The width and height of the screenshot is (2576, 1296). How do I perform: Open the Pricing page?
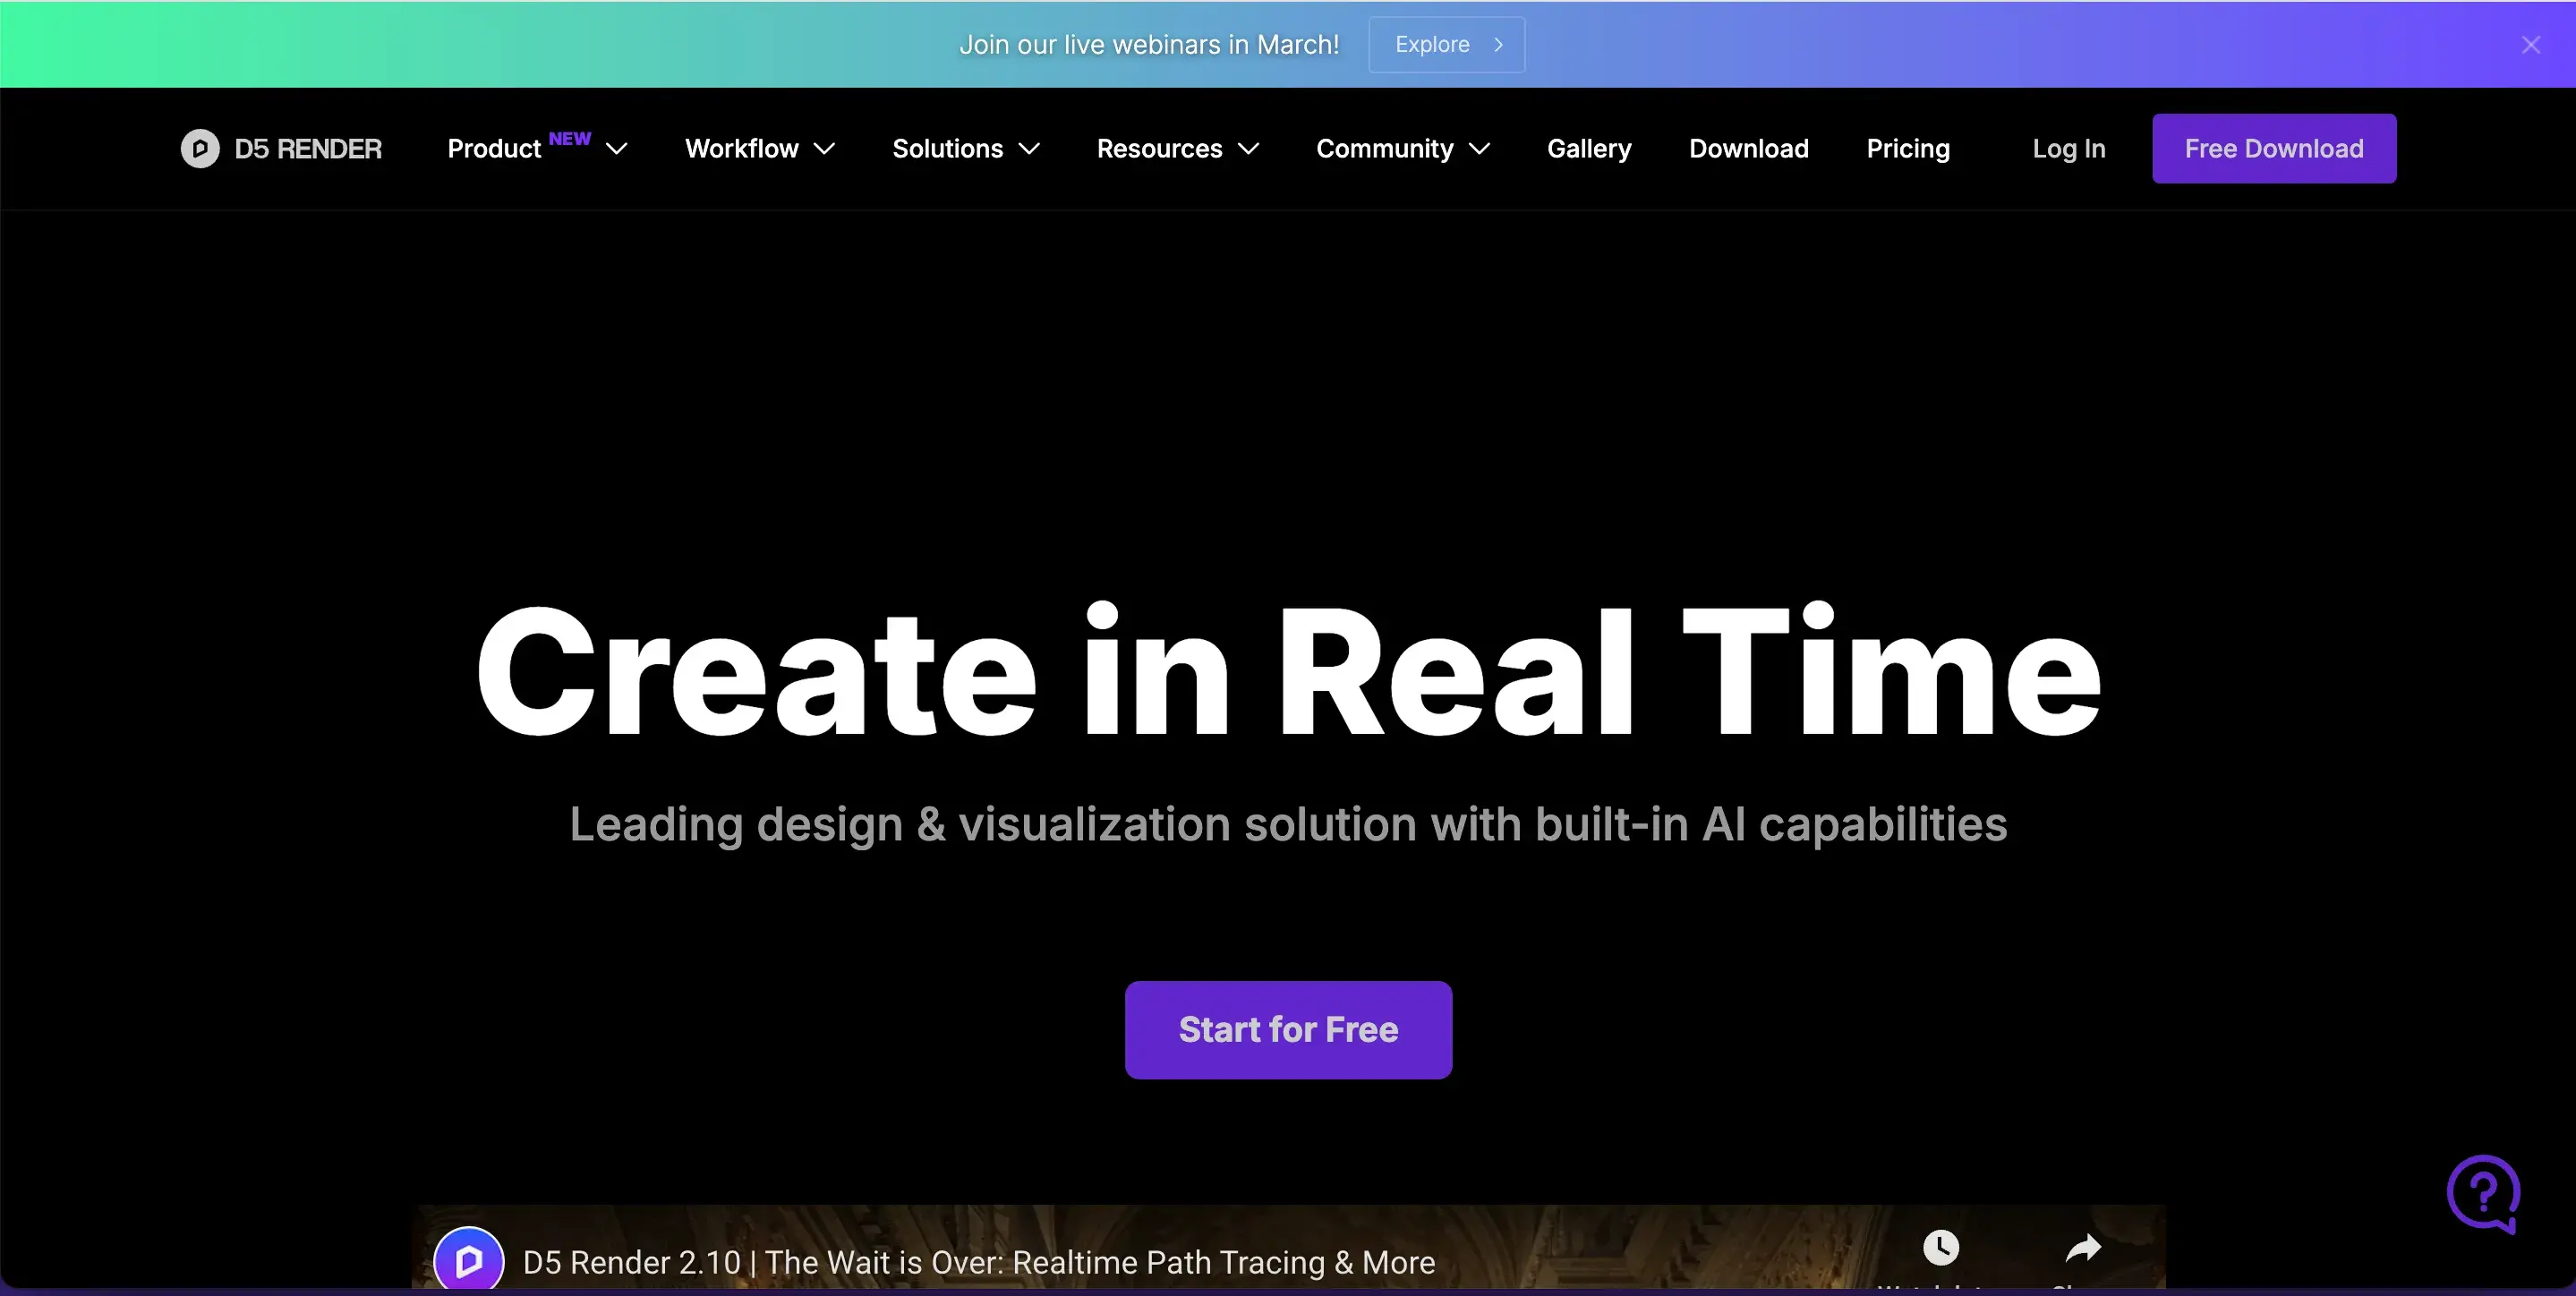pos(1907,148)
